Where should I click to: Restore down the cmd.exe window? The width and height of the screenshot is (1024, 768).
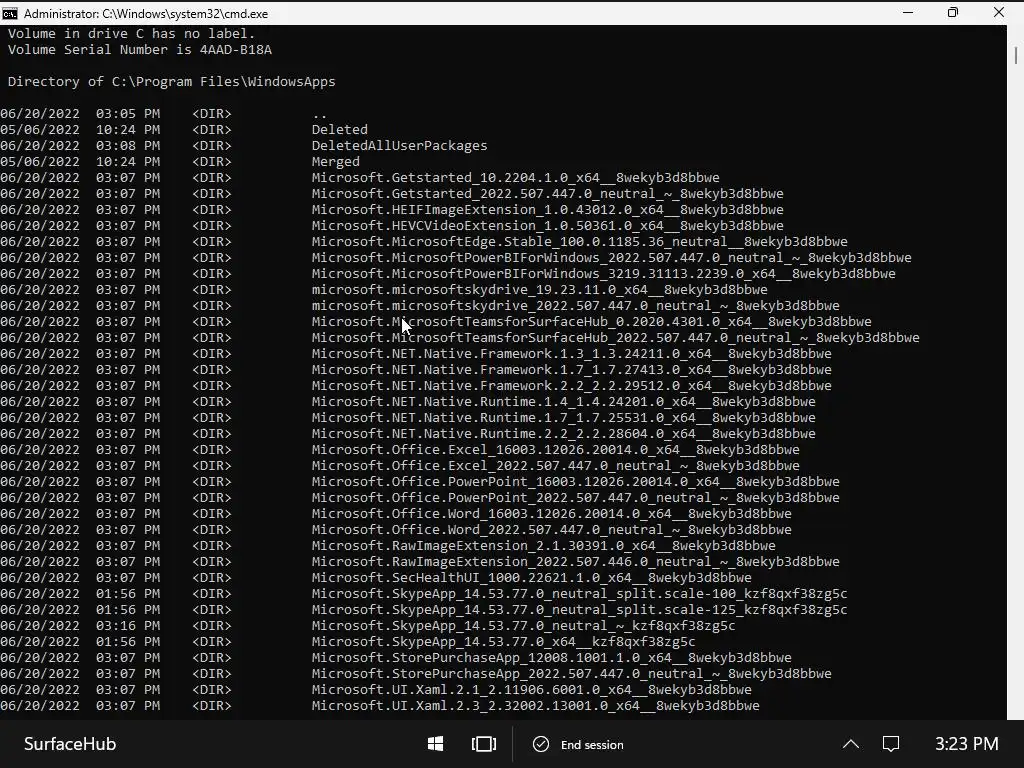click(953, 12)
